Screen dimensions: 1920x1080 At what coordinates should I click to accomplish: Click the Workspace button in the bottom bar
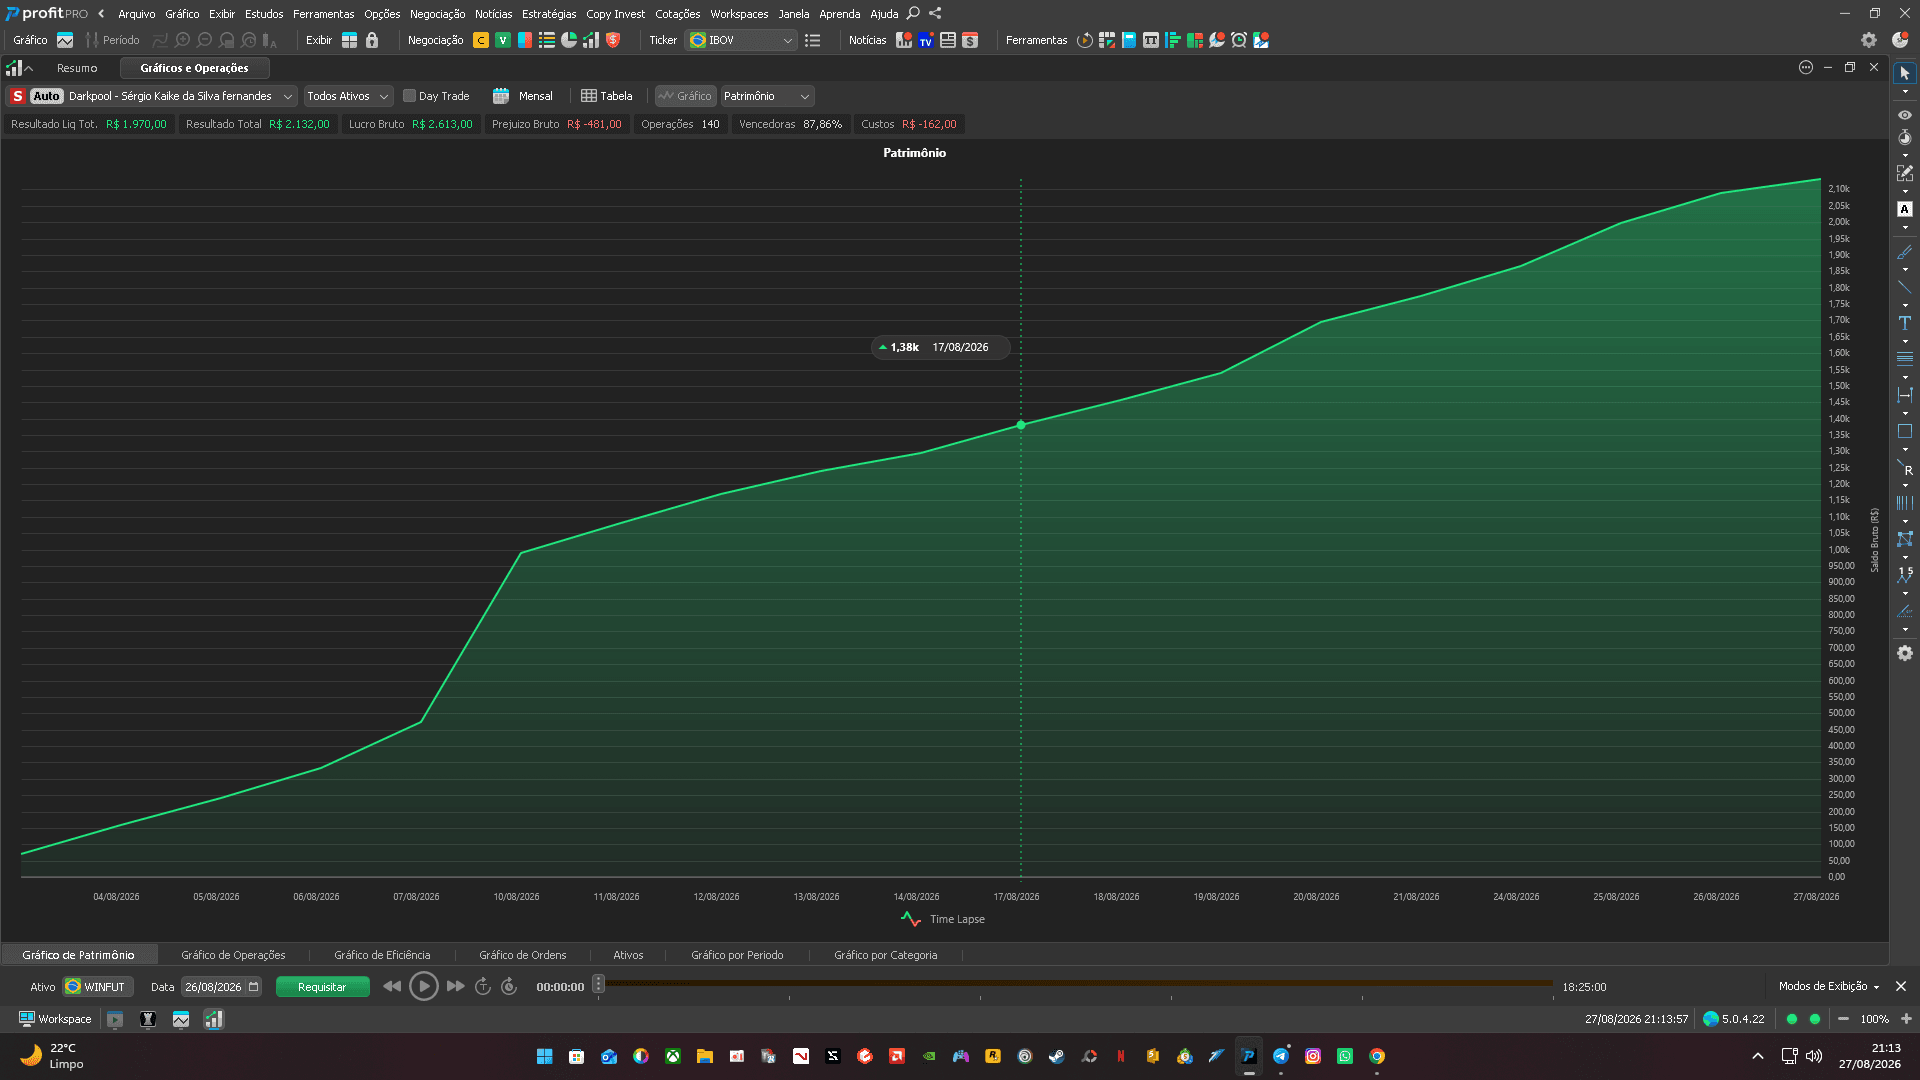55,1019
